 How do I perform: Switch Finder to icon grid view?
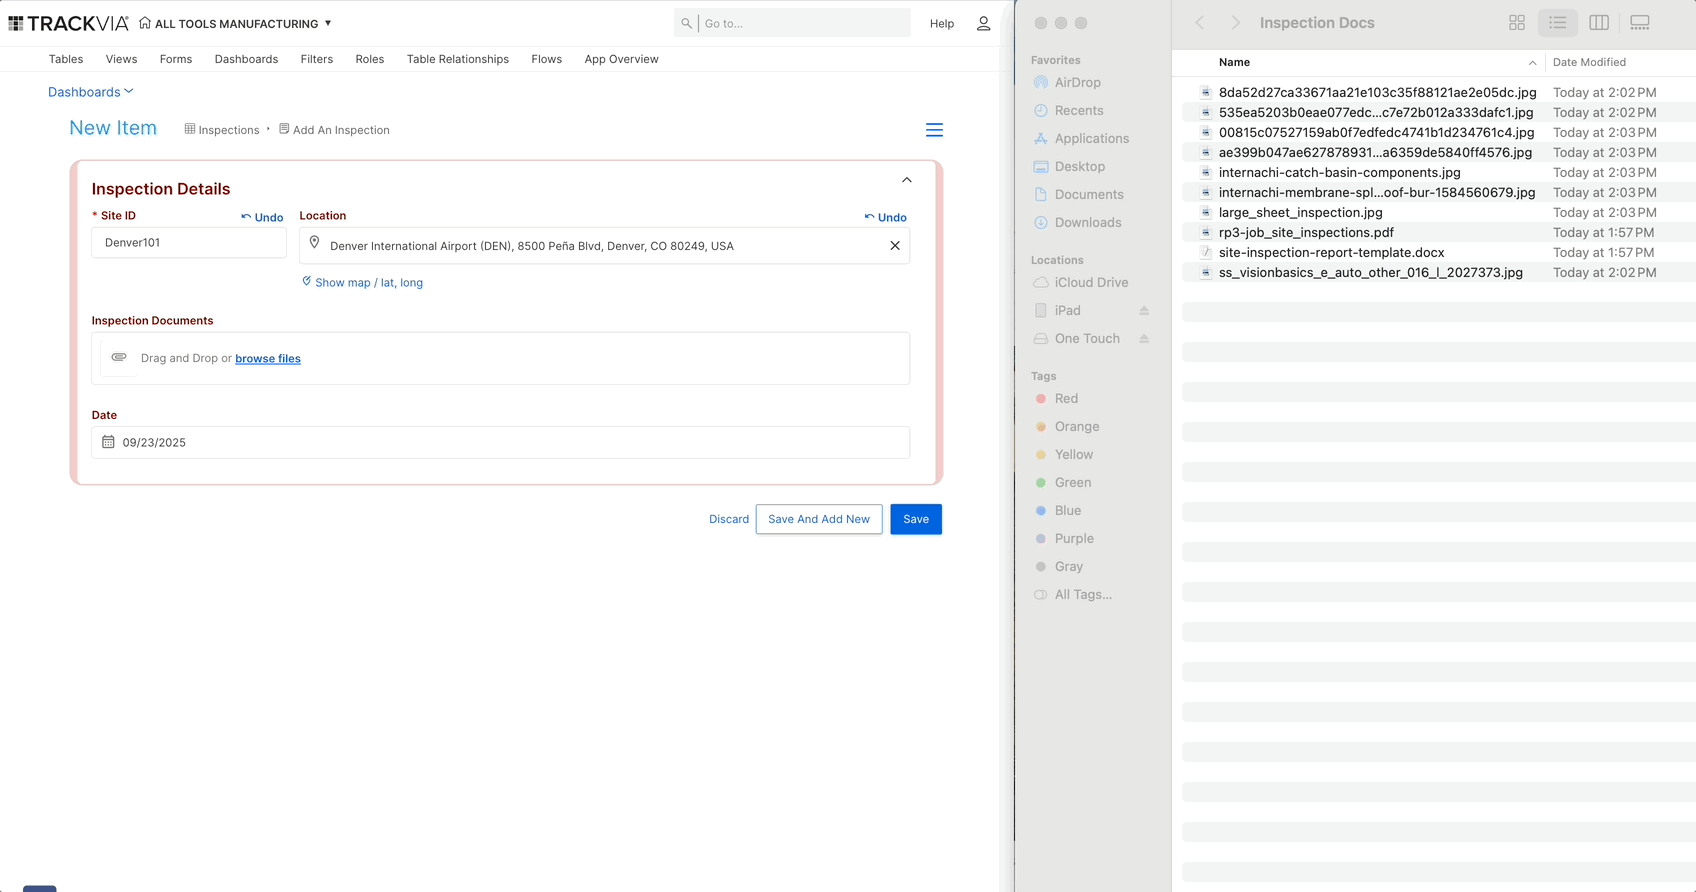1517,22
